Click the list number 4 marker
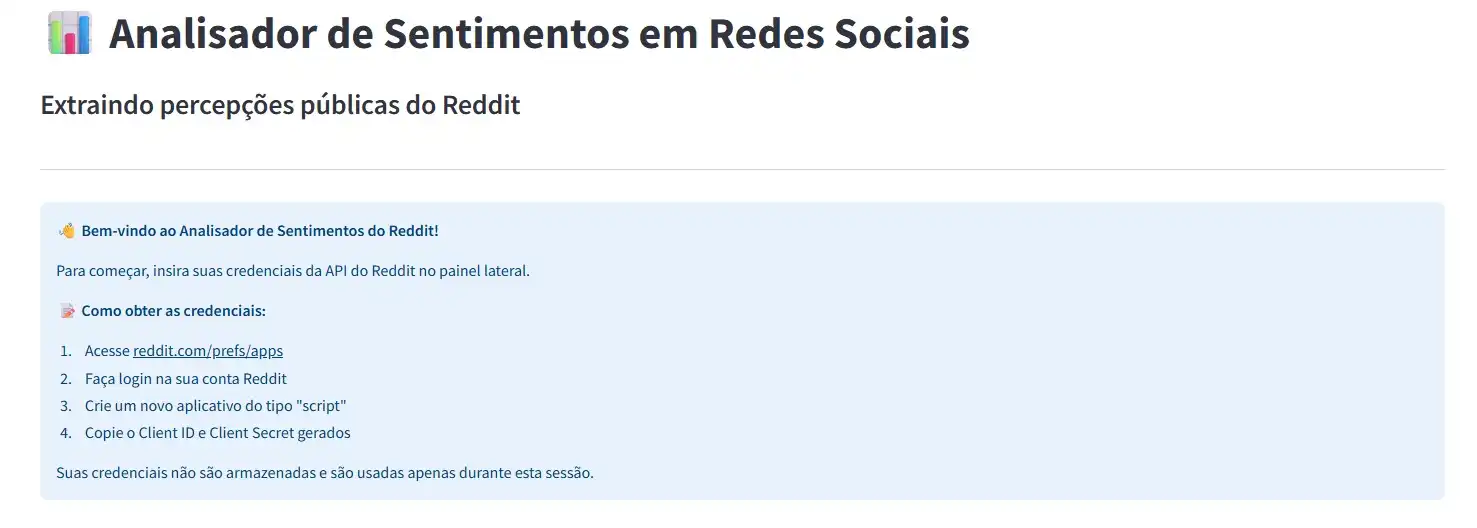Screen dimensions: 1477x528 [66, 433]
